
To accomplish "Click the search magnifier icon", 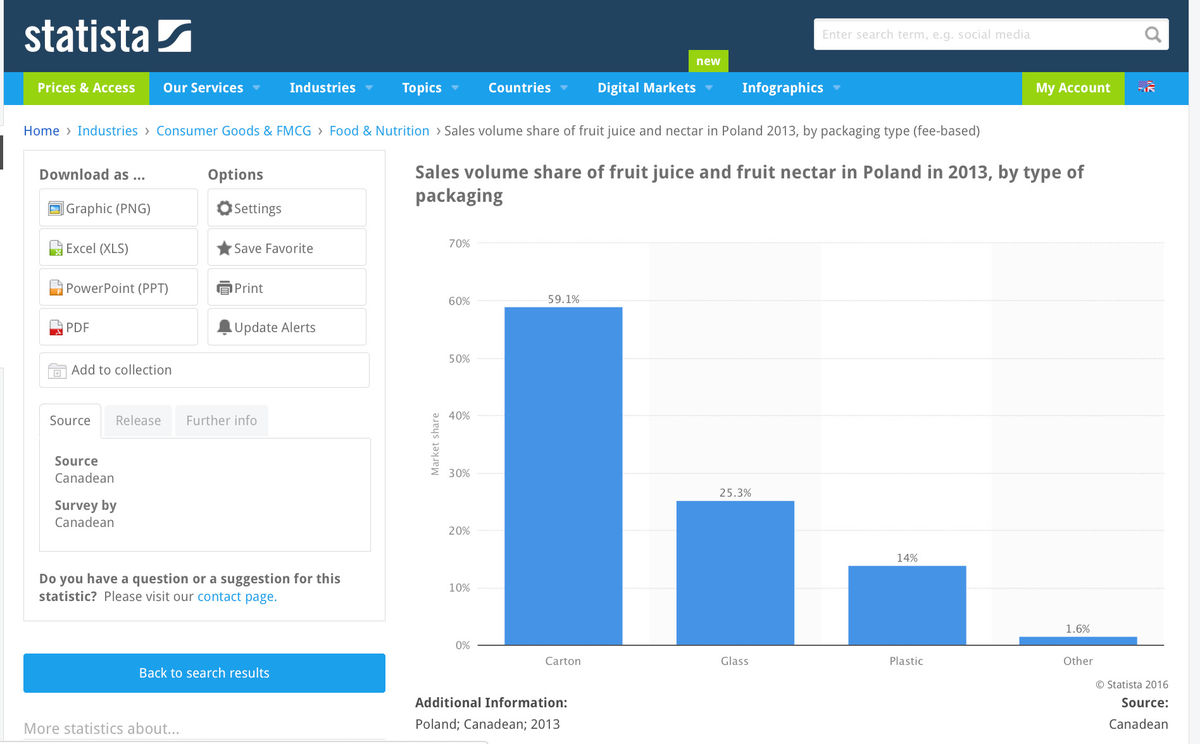I will (1153, 34).
